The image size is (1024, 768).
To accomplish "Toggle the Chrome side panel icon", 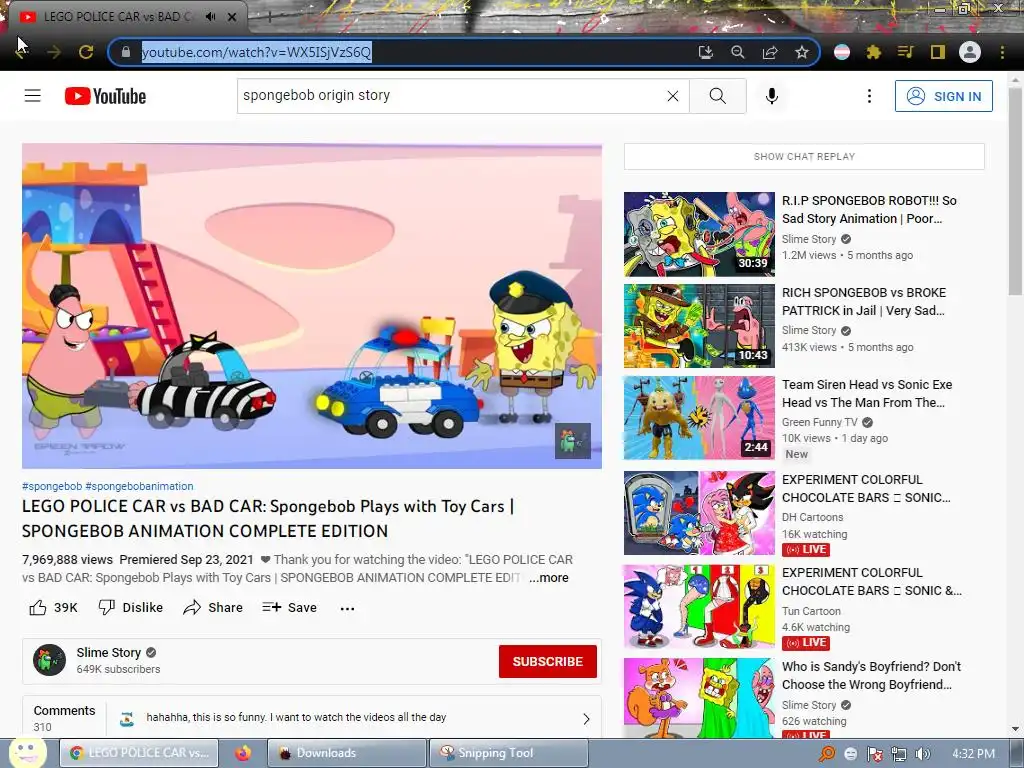I will tap(938, 52).
